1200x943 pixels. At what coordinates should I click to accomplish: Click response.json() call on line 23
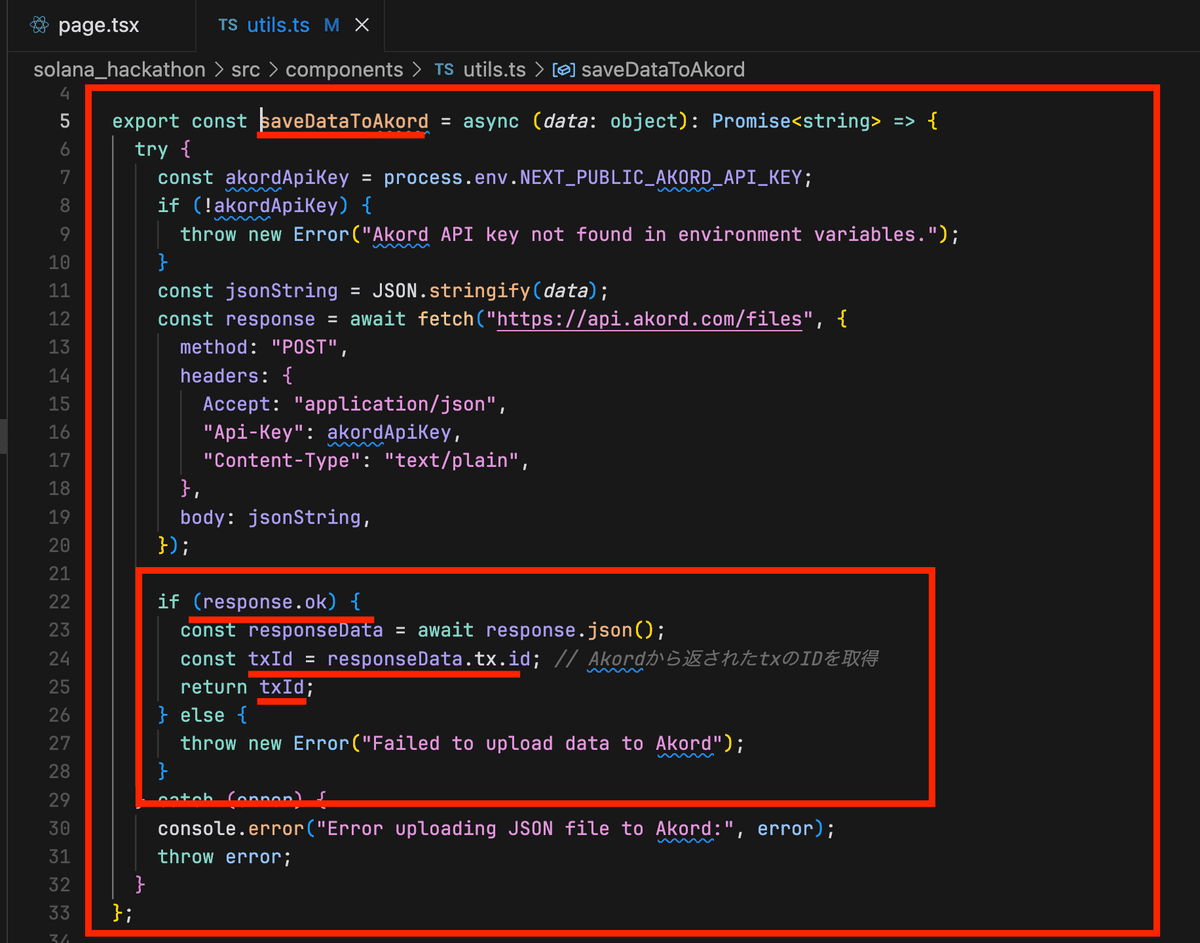click(x=569, y=630)
